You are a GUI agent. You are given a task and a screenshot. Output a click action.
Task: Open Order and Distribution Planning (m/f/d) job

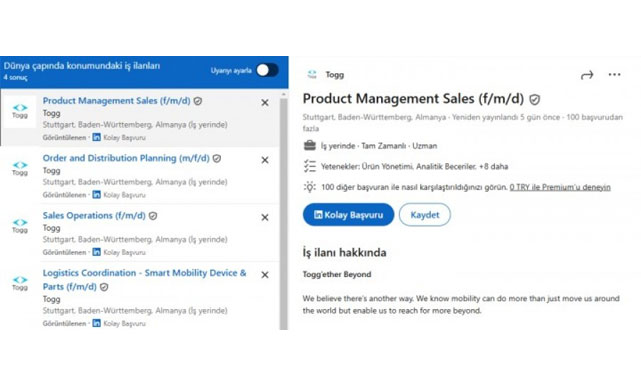pos(126,158)
